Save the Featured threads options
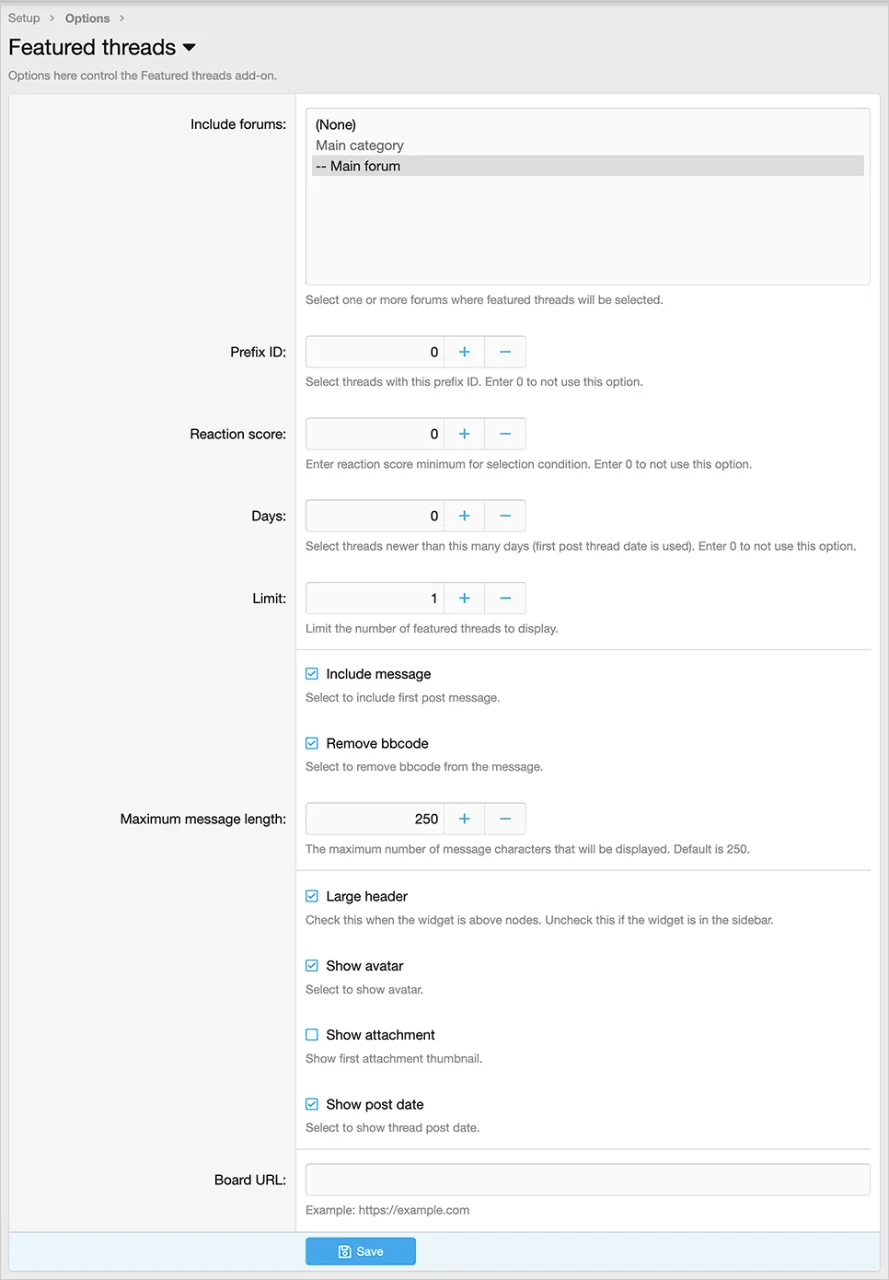 (360, 1251)
